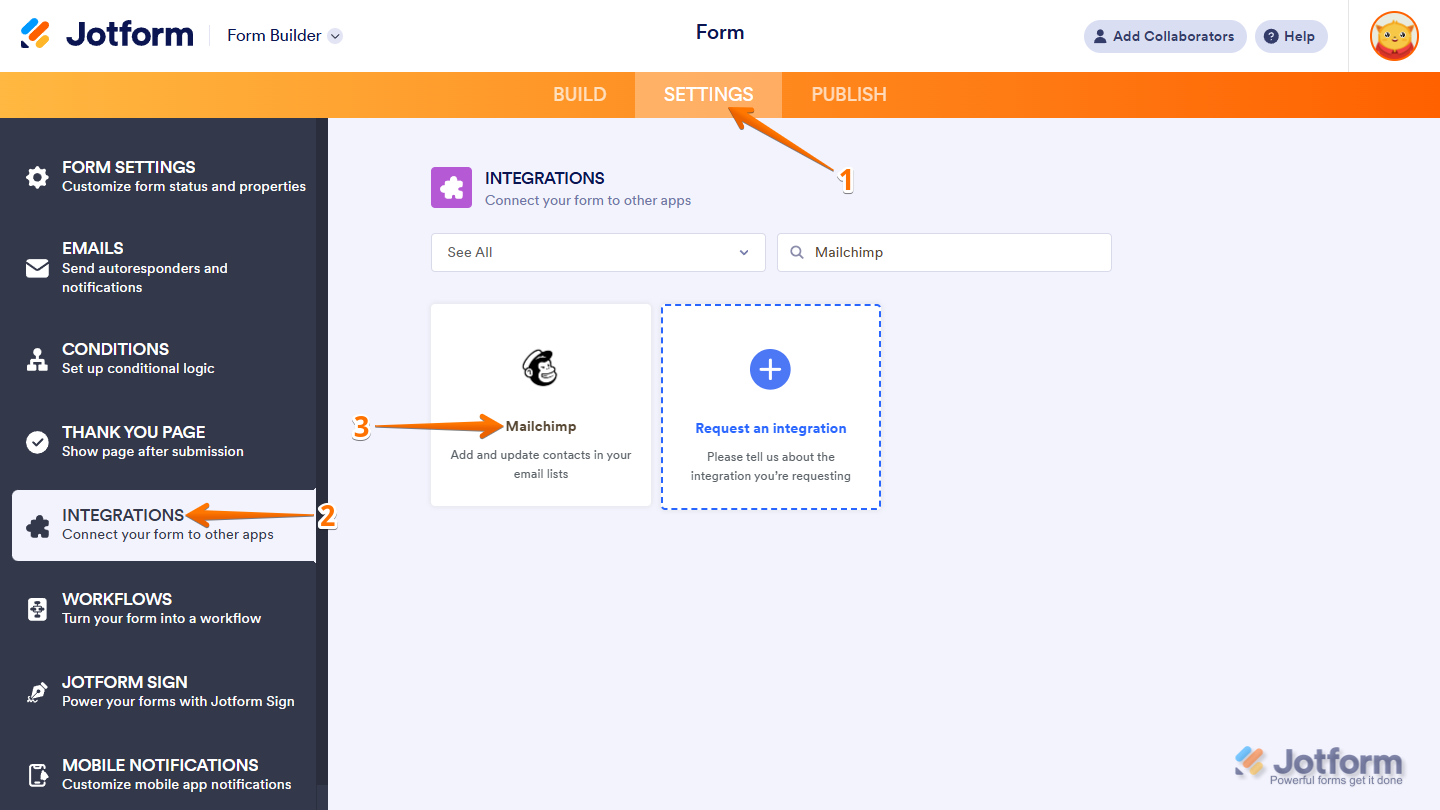Click the Jotform Sign pen icon
This screenshot has height=810, width=1440.
pyautogui.click(x=37, y=692)
